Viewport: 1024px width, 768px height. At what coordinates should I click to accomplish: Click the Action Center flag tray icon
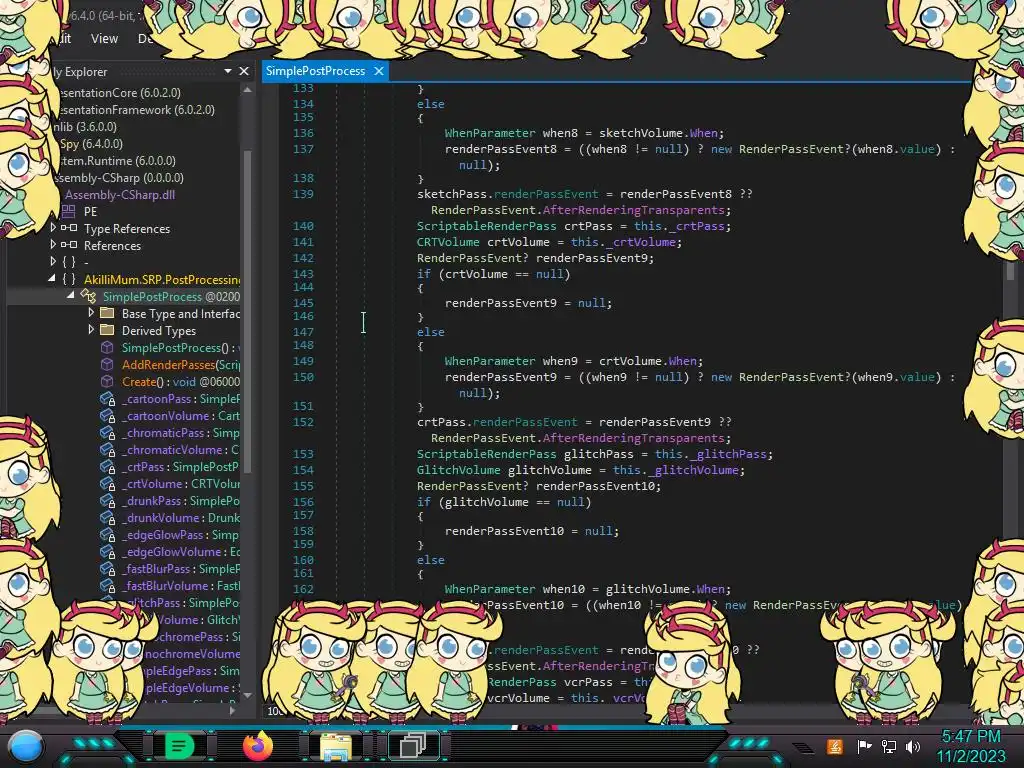864,746
